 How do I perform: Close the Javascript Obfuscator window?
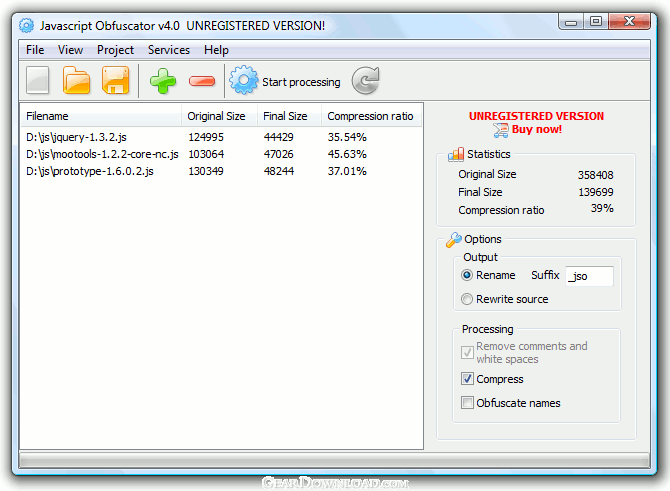[x=629, y=21]
